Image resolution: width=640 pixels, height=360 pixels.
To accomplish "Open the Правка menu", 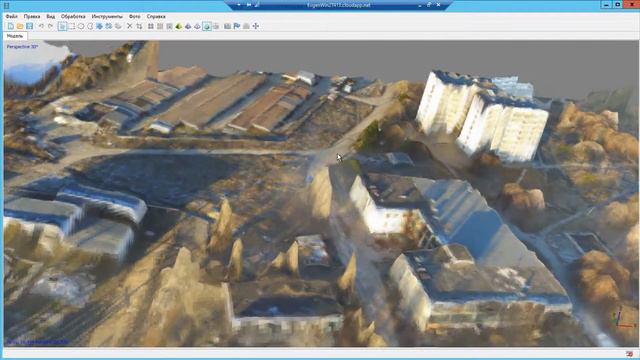I will click(x=32, y=16).
